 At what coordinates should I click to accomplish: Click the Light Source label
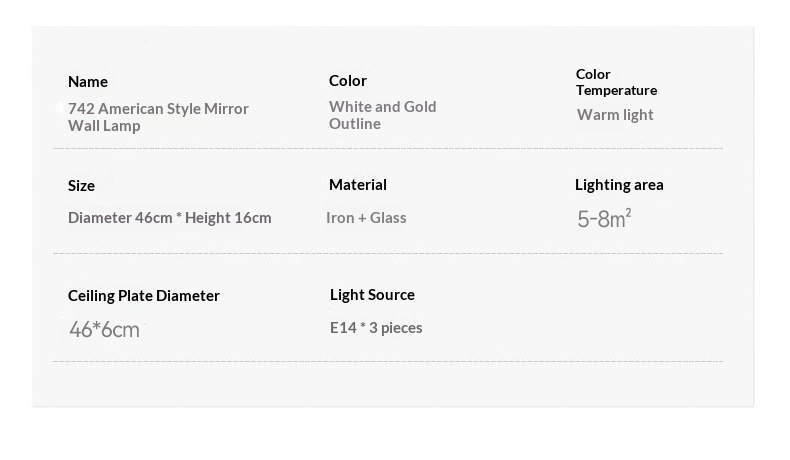click(x=372, y=294)
